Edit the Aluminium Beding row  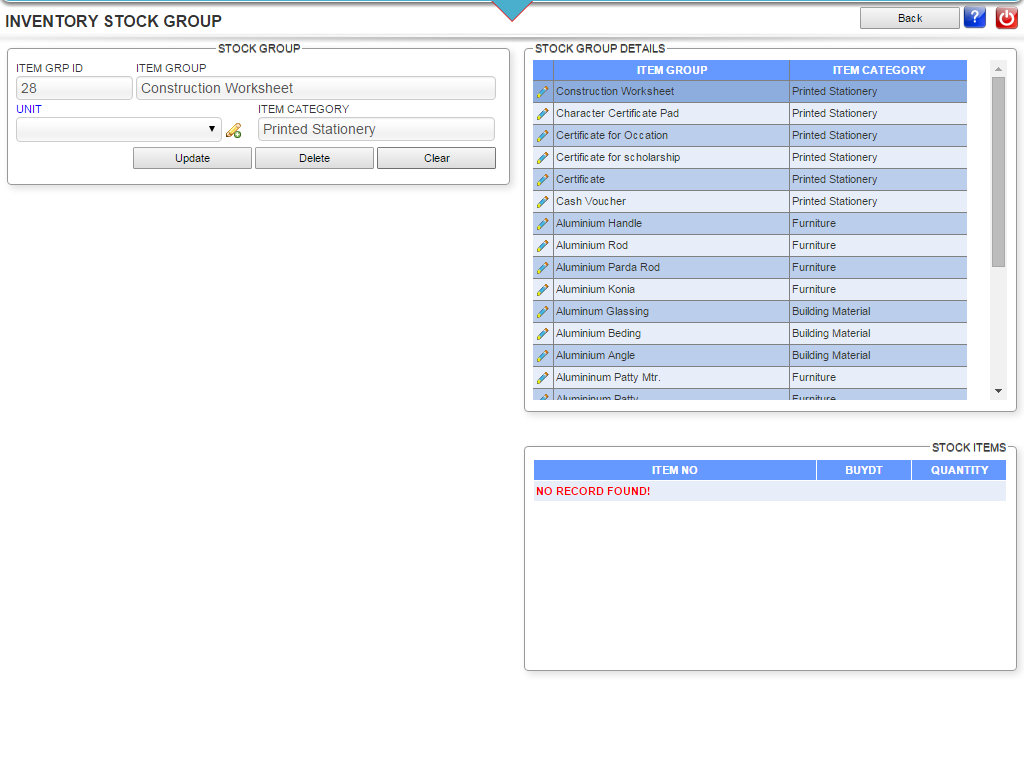[x=543, y=334]
